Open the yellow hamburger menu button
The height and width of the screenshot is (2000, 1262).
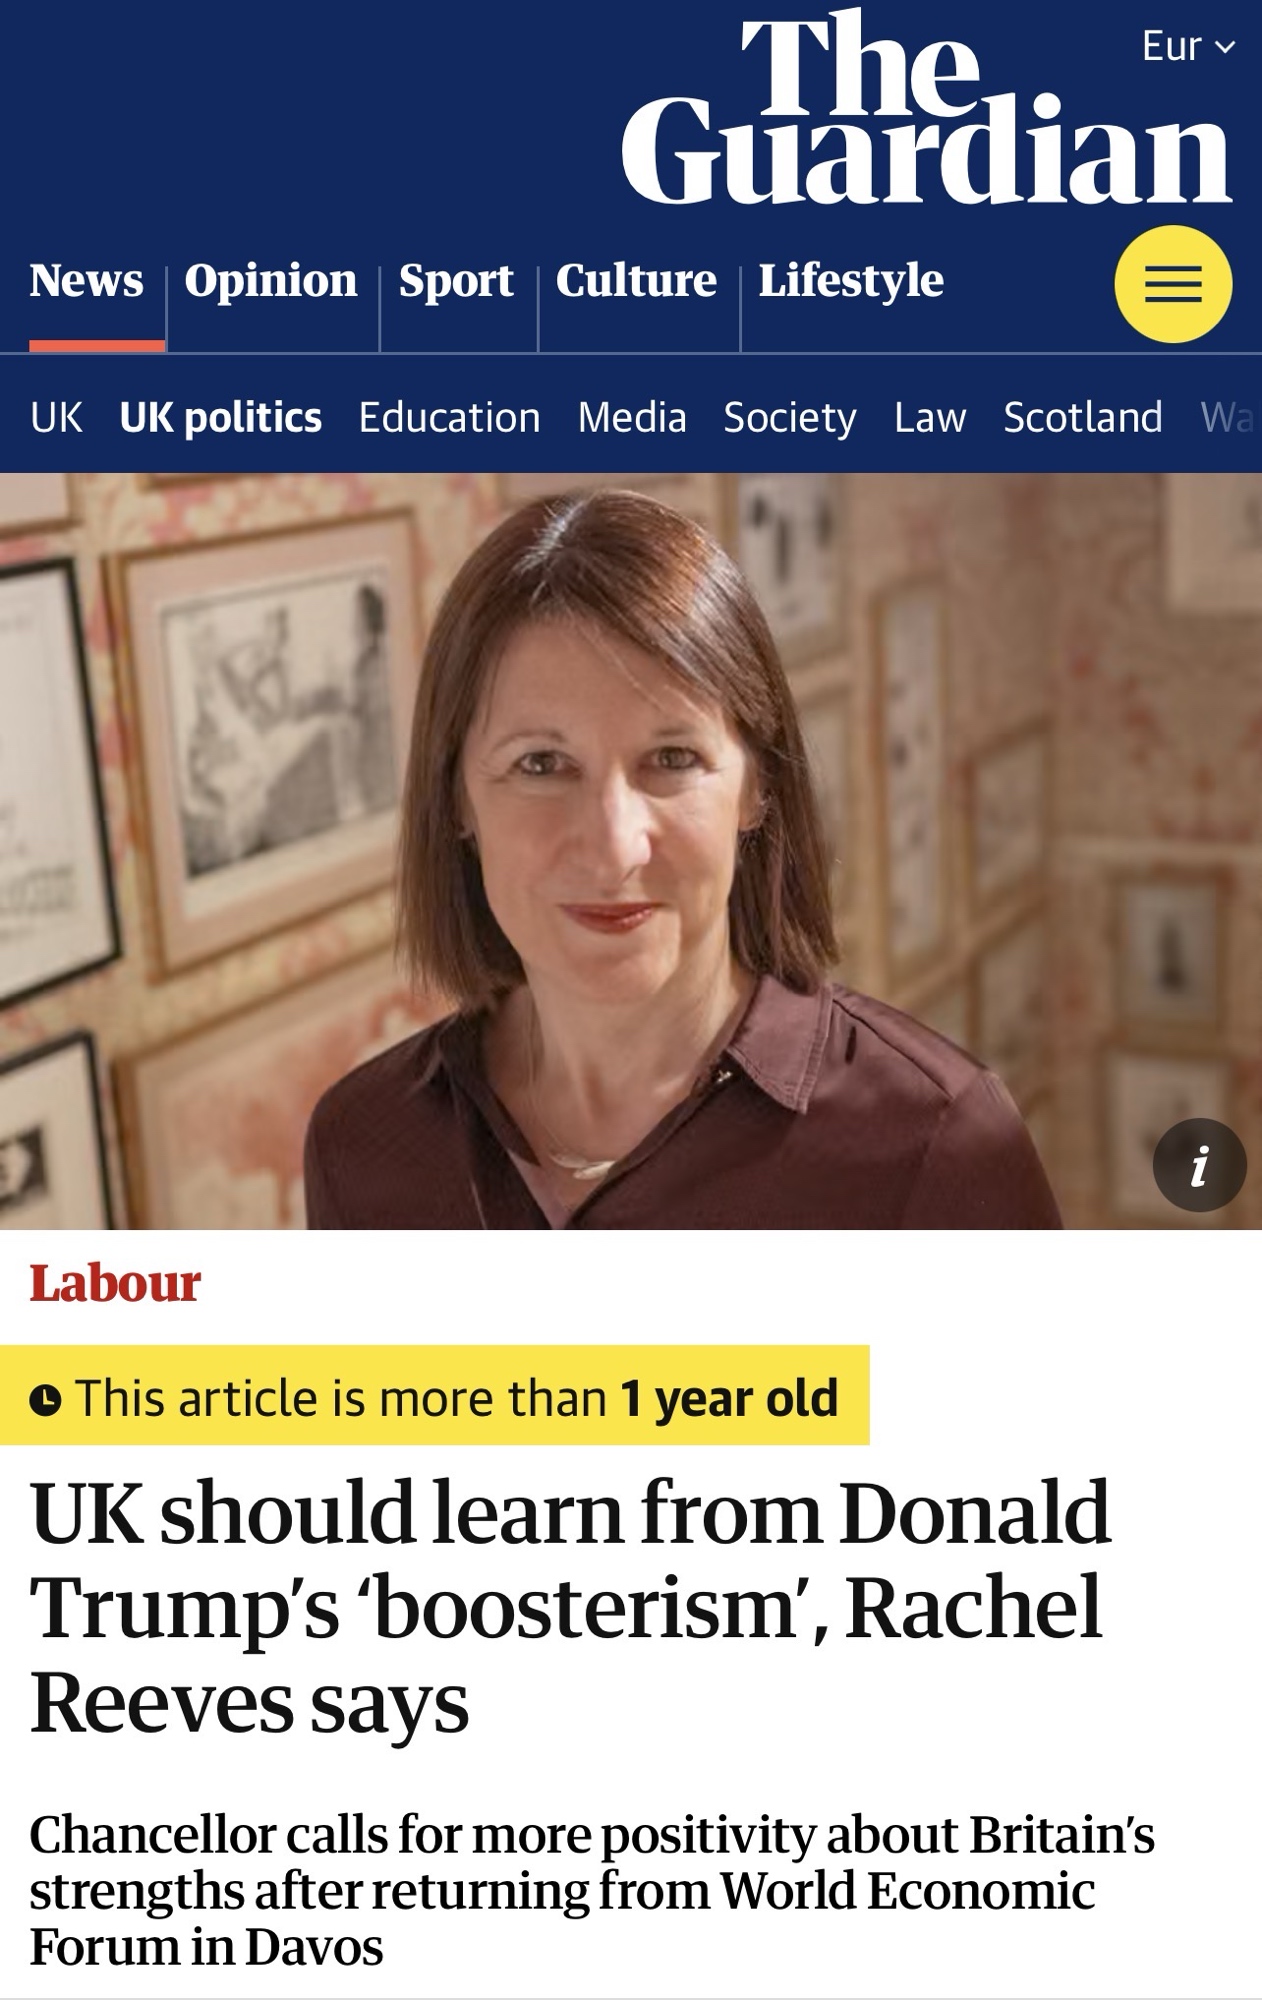[x=1172, y=284]
